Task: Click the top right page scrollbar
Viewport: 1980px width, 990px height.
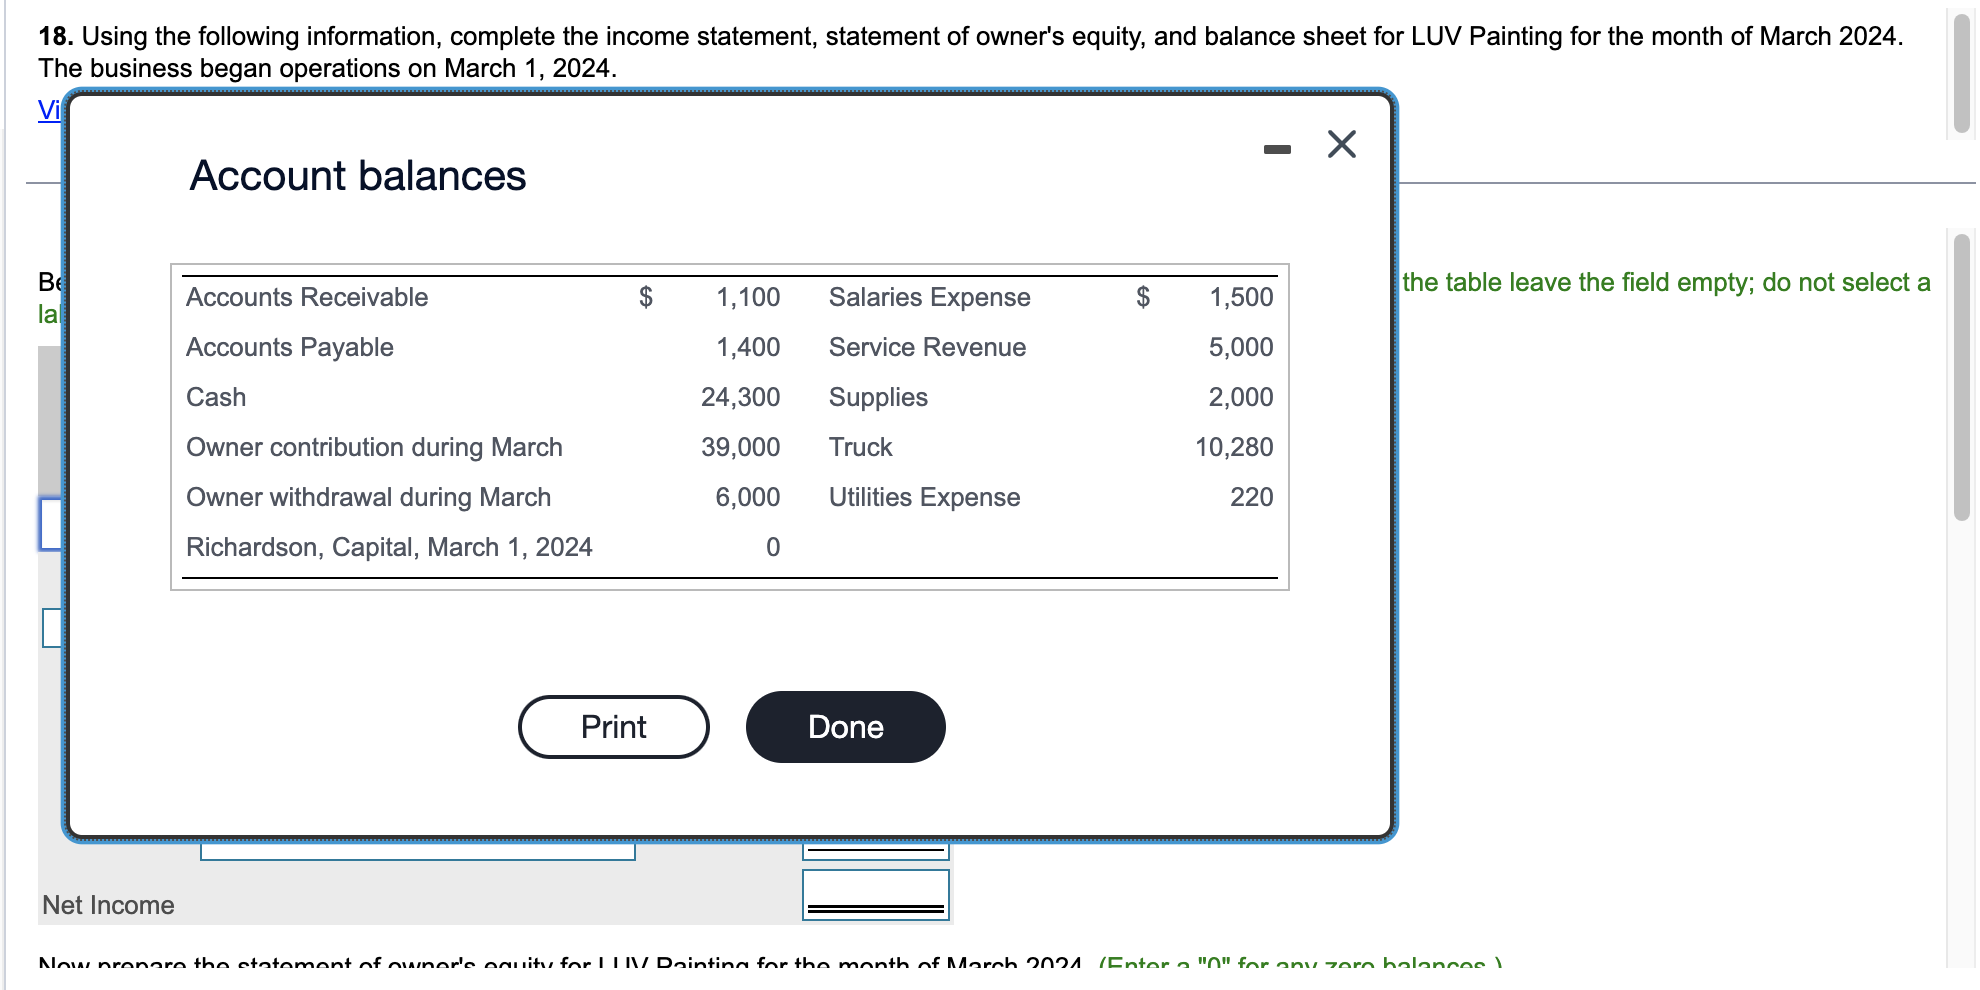Action: pos(1960,70)
